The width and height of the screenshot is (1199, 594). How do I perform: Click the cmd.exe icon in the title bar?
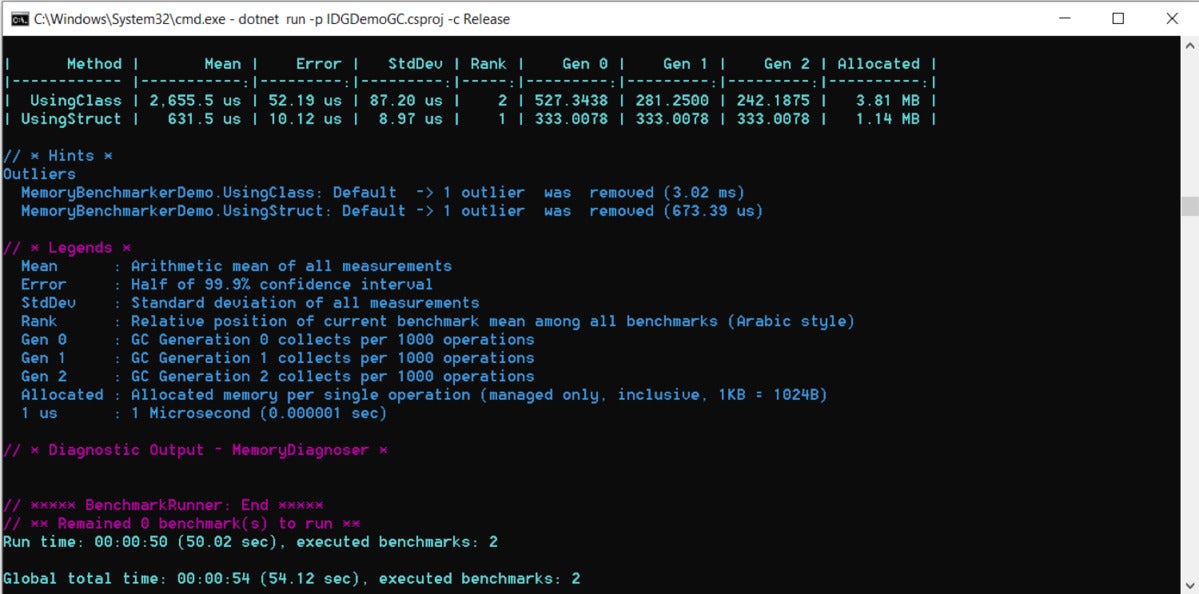click(x=21, y=19)
